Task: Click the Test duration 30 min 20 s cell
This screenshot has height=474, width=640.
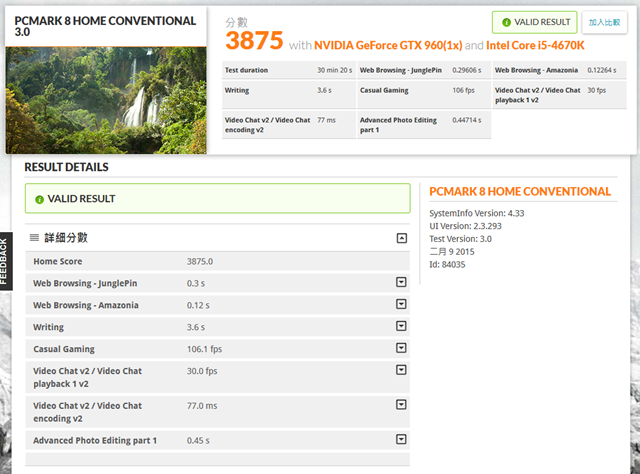Action: 288,70
